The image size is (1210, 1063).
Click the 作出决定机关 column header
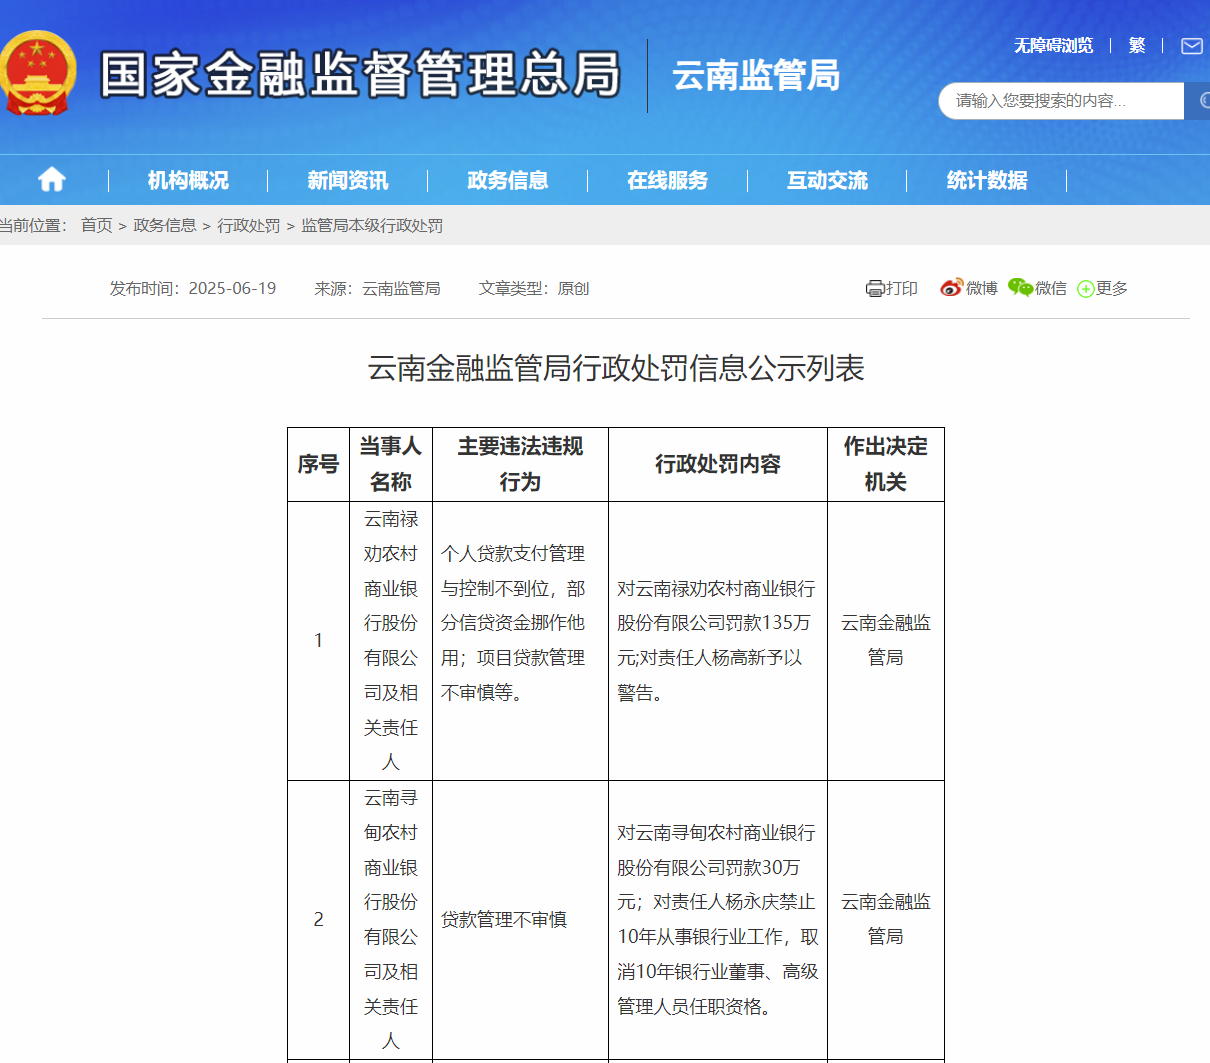click(x=886, y=464)
